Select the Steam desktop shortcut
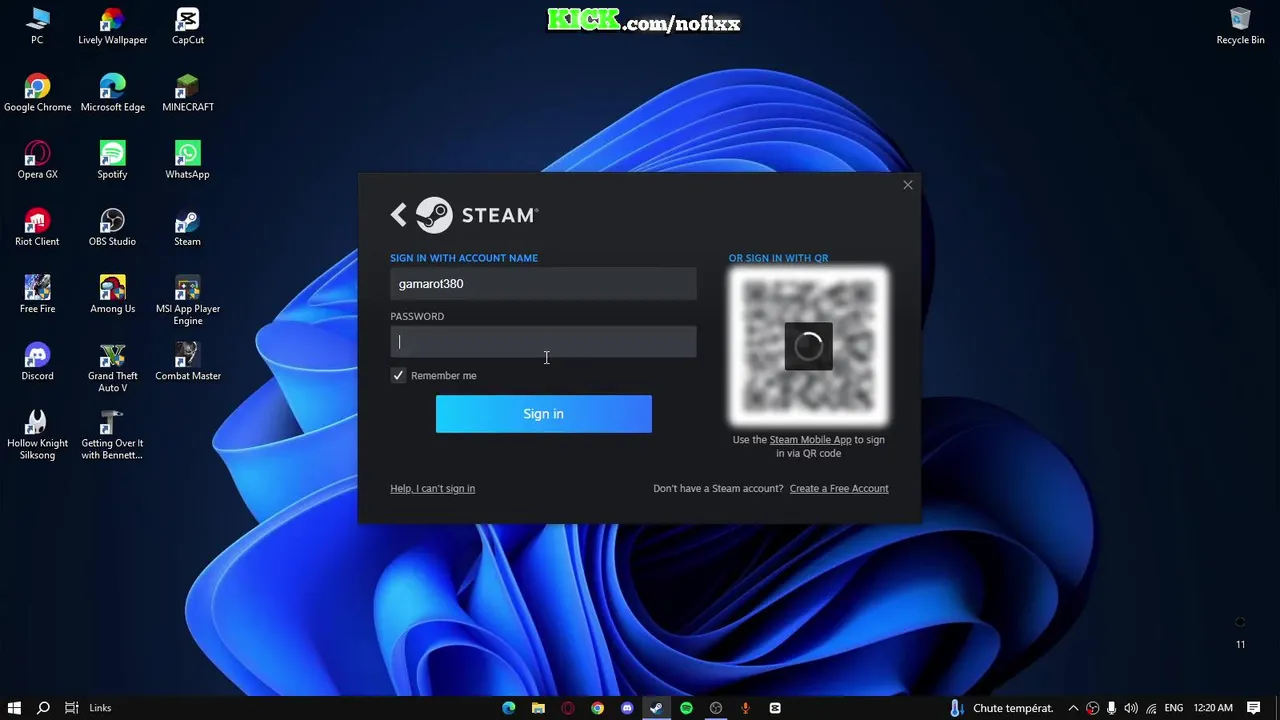Image resolution: width=1280 pixels, height=720 pixels. (x=187, y=227)
